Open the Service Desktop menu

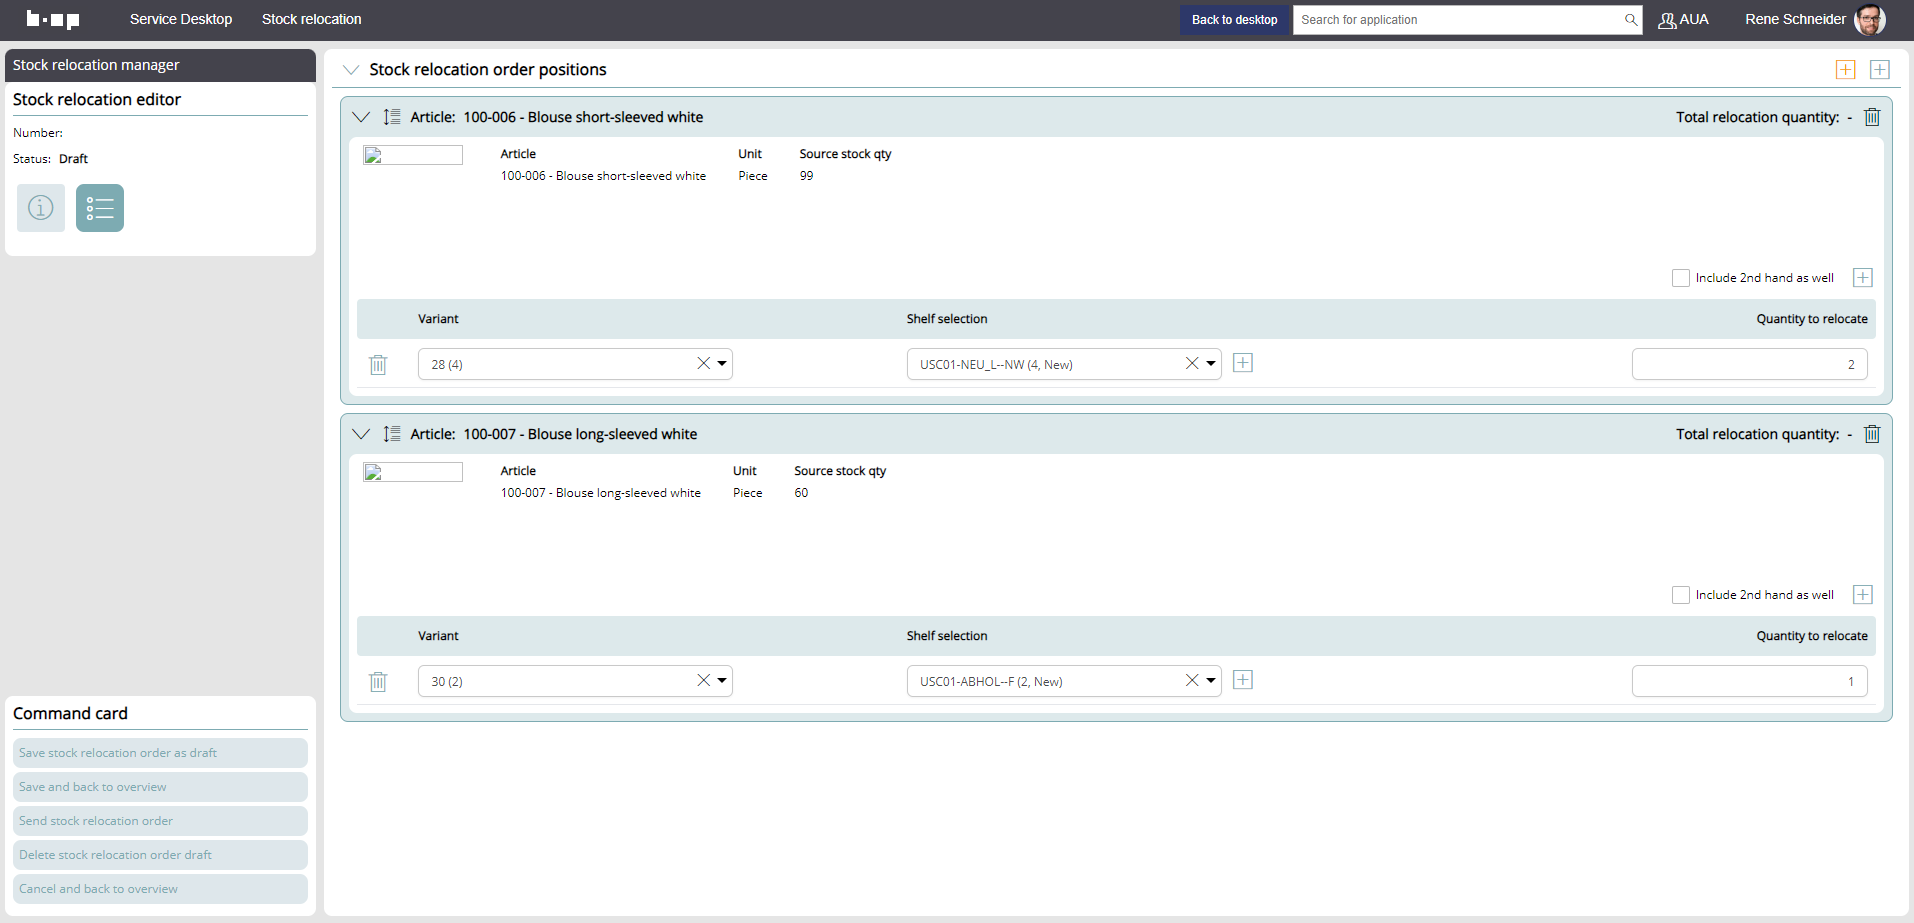(x=181, y=19)
